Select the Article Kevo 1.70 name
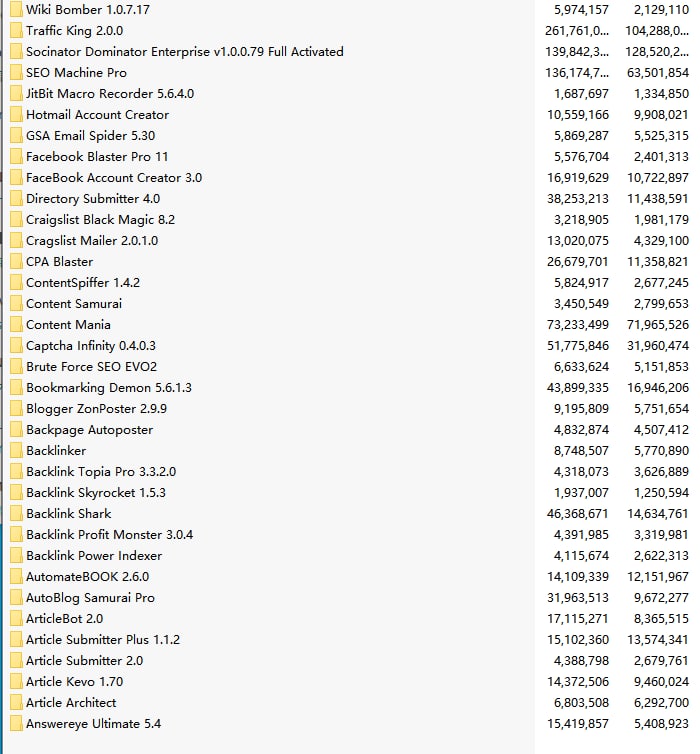 pos(75,681)
